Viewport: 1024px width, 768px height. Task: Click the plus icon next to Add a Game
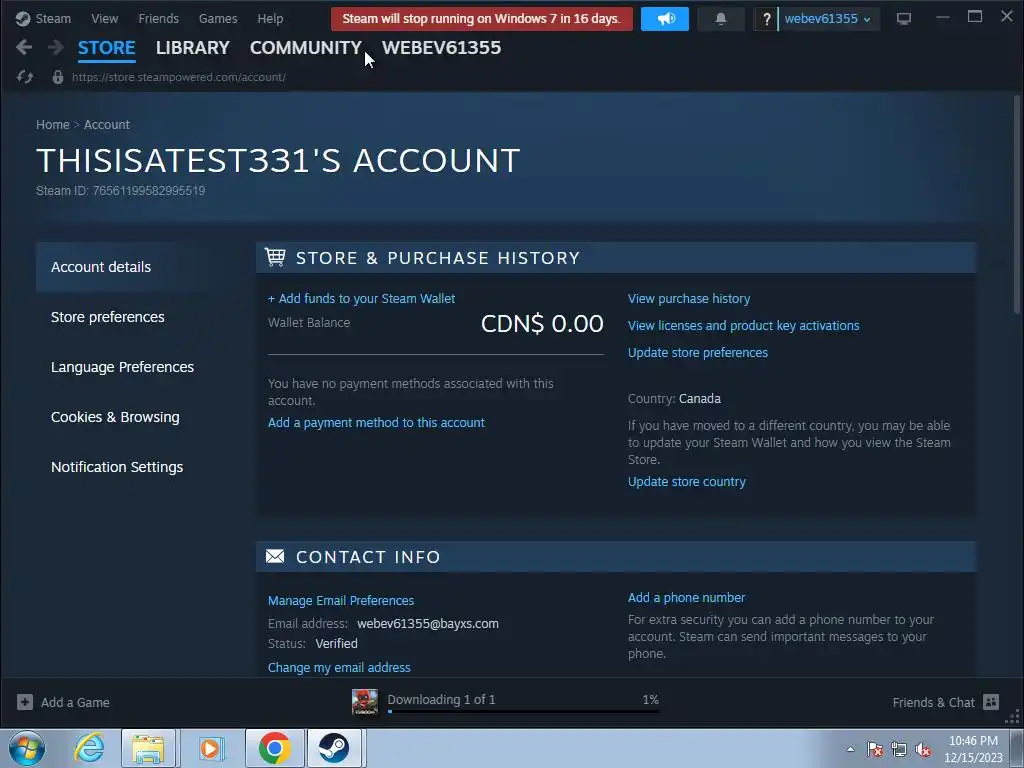25,702
